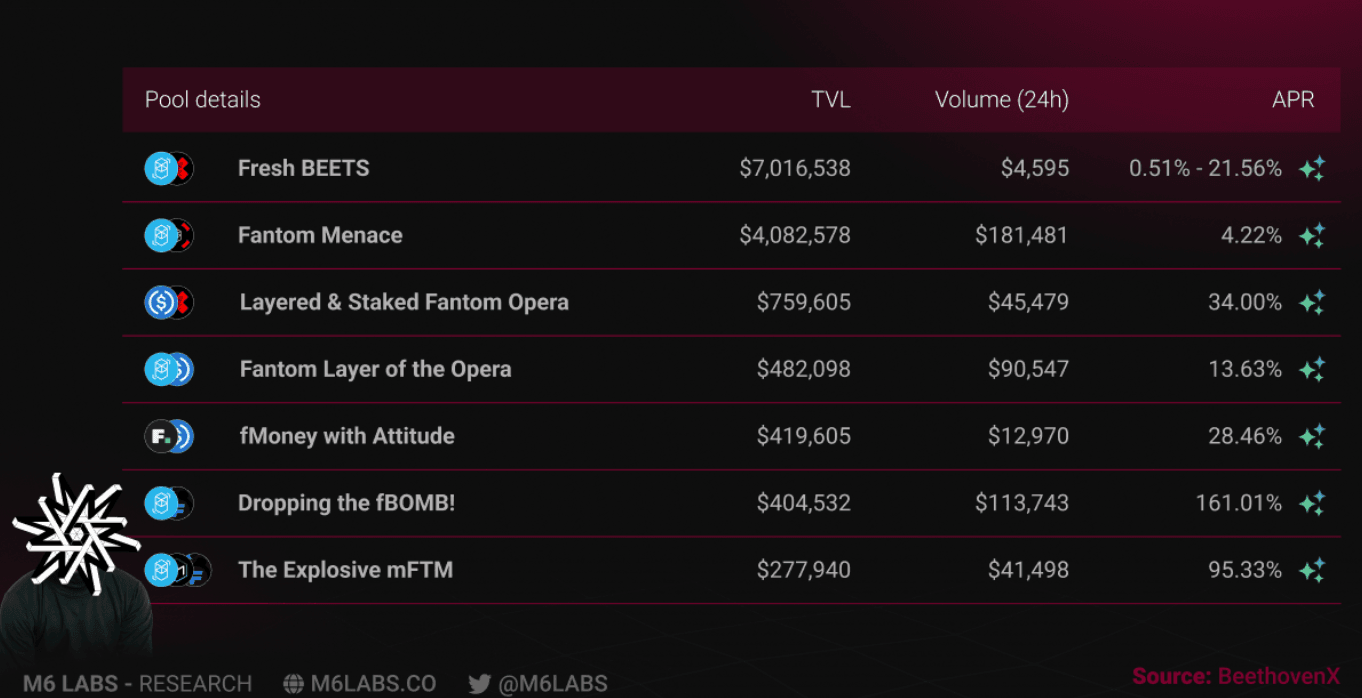Click the sparkle icon beside 34.00% APR

tap(1312, 302)
